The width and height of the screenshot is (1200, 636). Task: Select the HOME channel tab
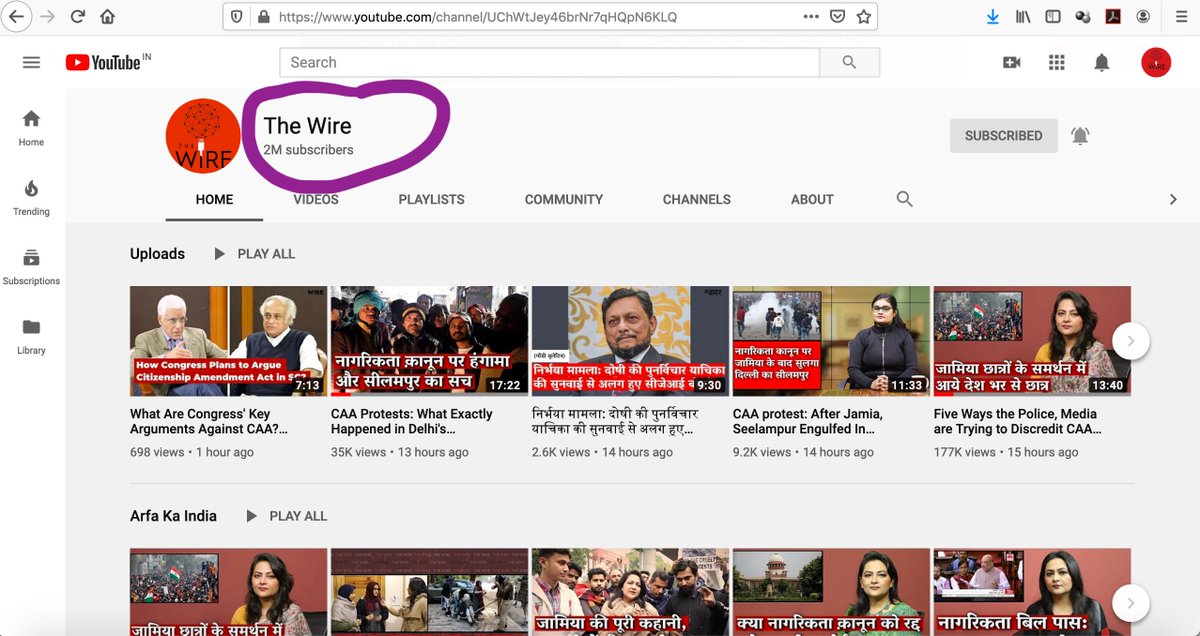pyautogui.click(x=214, y=199)
